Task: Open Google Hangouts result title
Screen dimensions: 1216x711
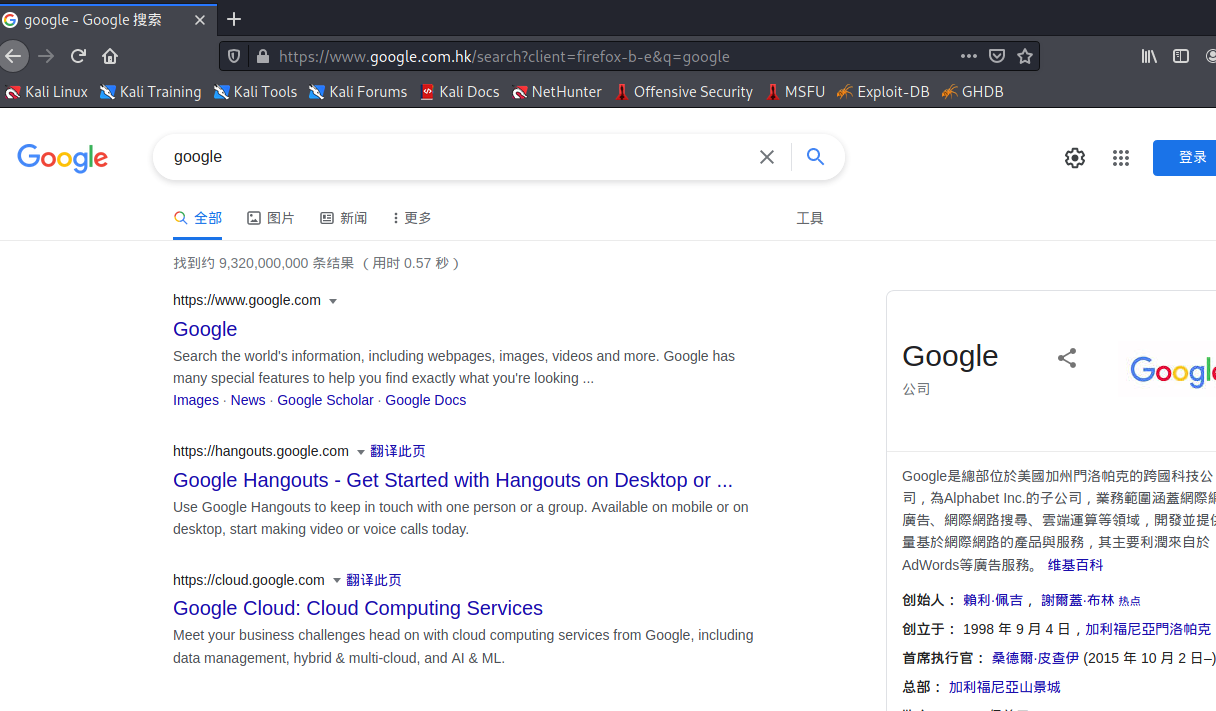Action: tap(453, 480)
